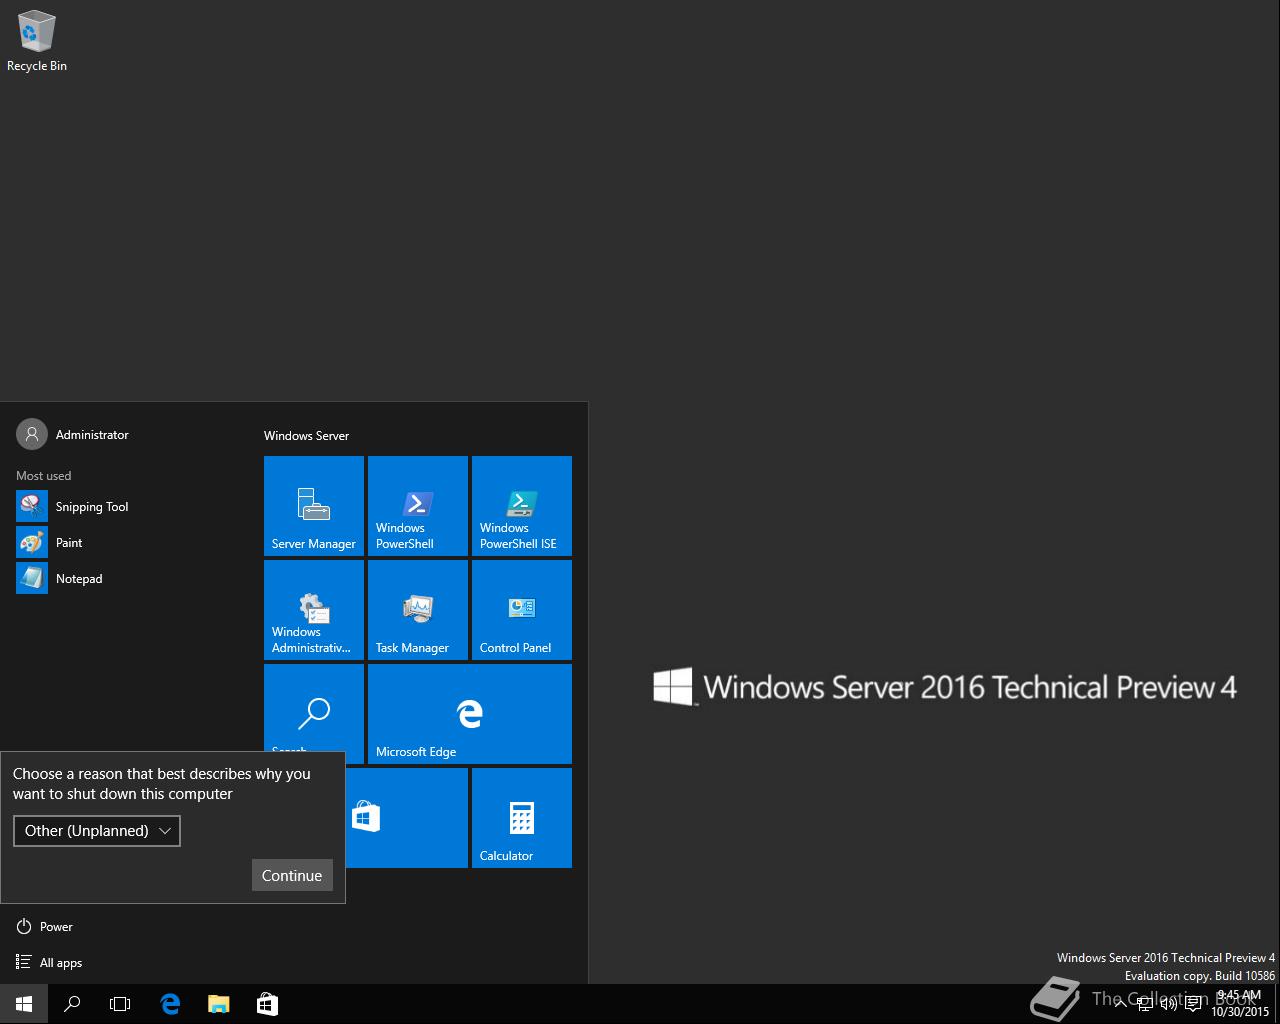Open Windows Administrative Tools tile
The width and height of the screenshot is (1280, 1024).
coord(314,610)
